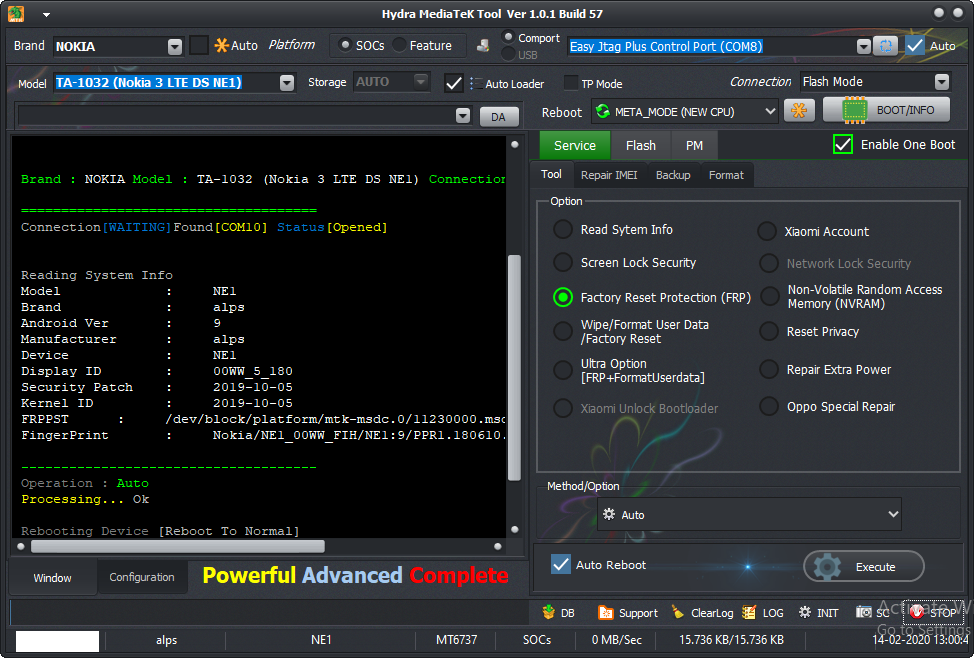This screenshot has height=658, width=974.
Task: Select Wipe/Format User Data option
Action: [x=563, y=331]
